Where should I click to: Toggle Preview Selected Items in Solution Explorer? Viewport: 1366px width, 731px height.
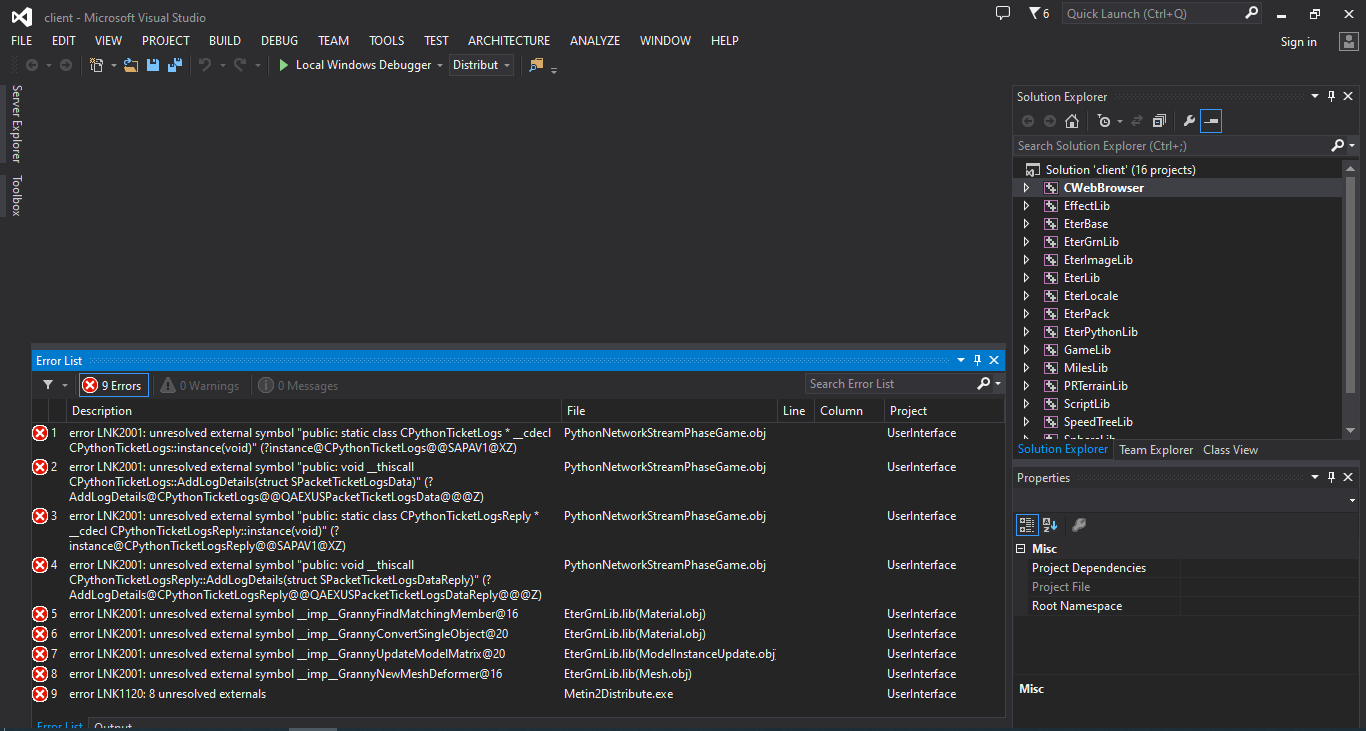[x=1211, y=121]
